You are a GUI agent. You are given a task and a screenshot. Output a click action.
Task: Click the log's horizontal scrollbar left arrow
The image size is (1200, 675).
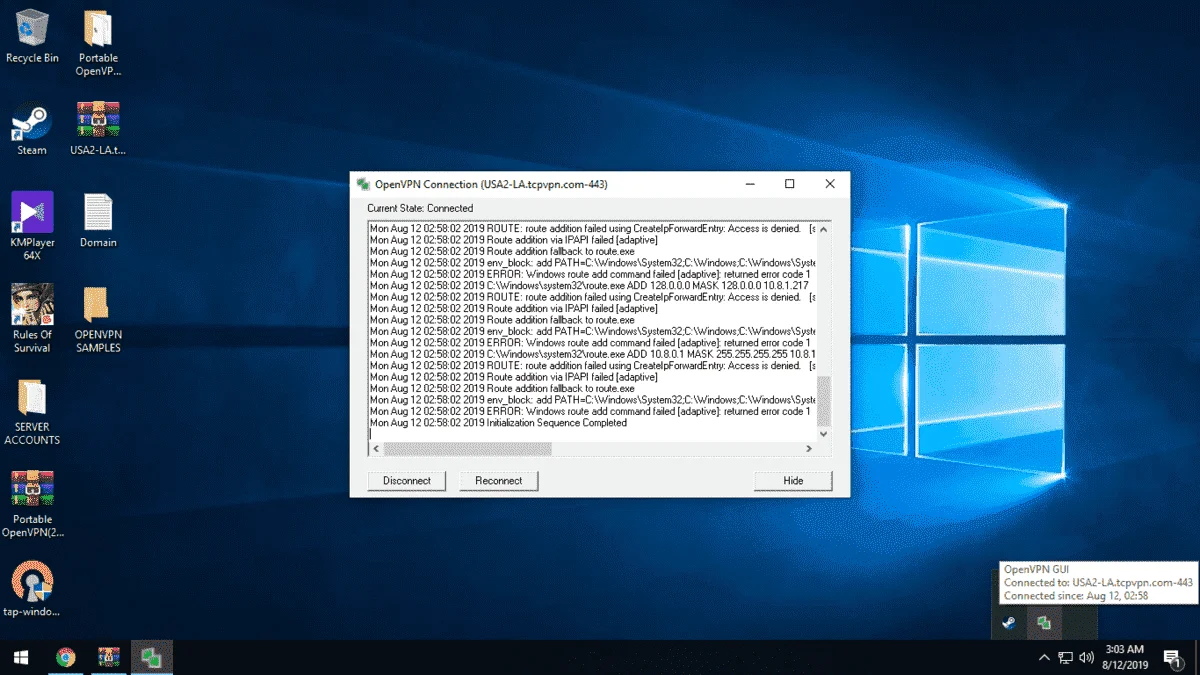[x=375, y=449]
